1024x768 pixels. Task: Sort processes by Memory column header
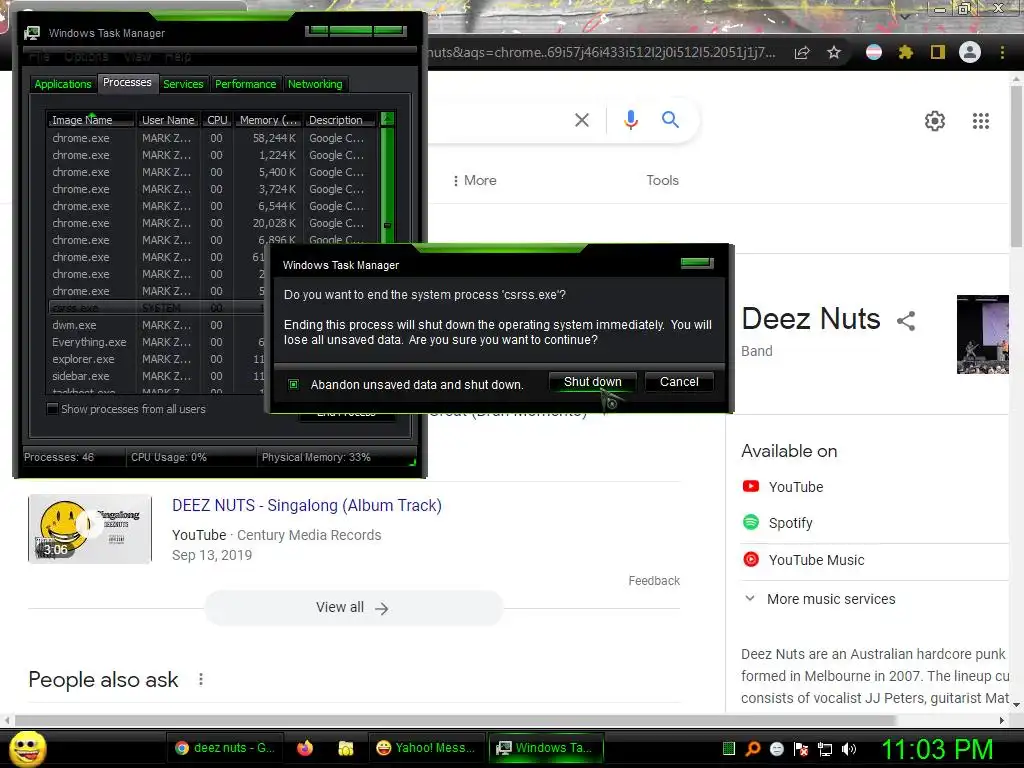[x=268, y=120]
